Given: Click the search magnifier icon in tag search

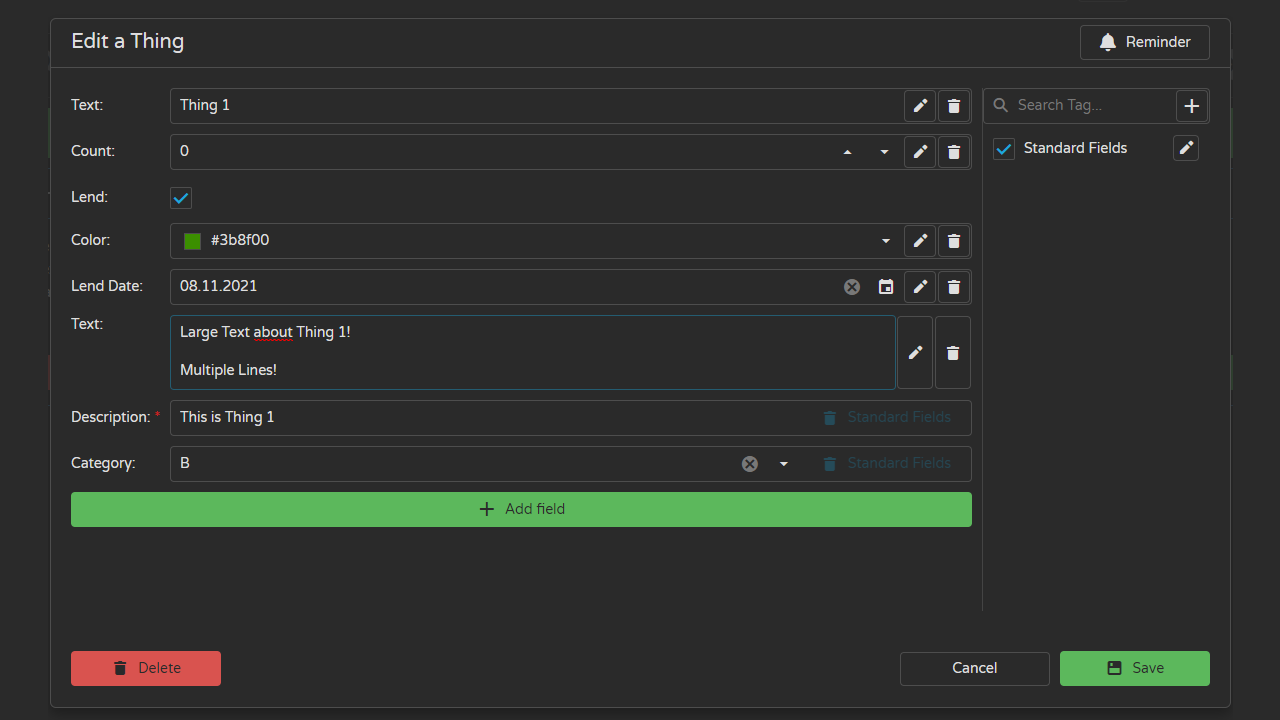Looking at the screenshot, I should coord(1001,105).
